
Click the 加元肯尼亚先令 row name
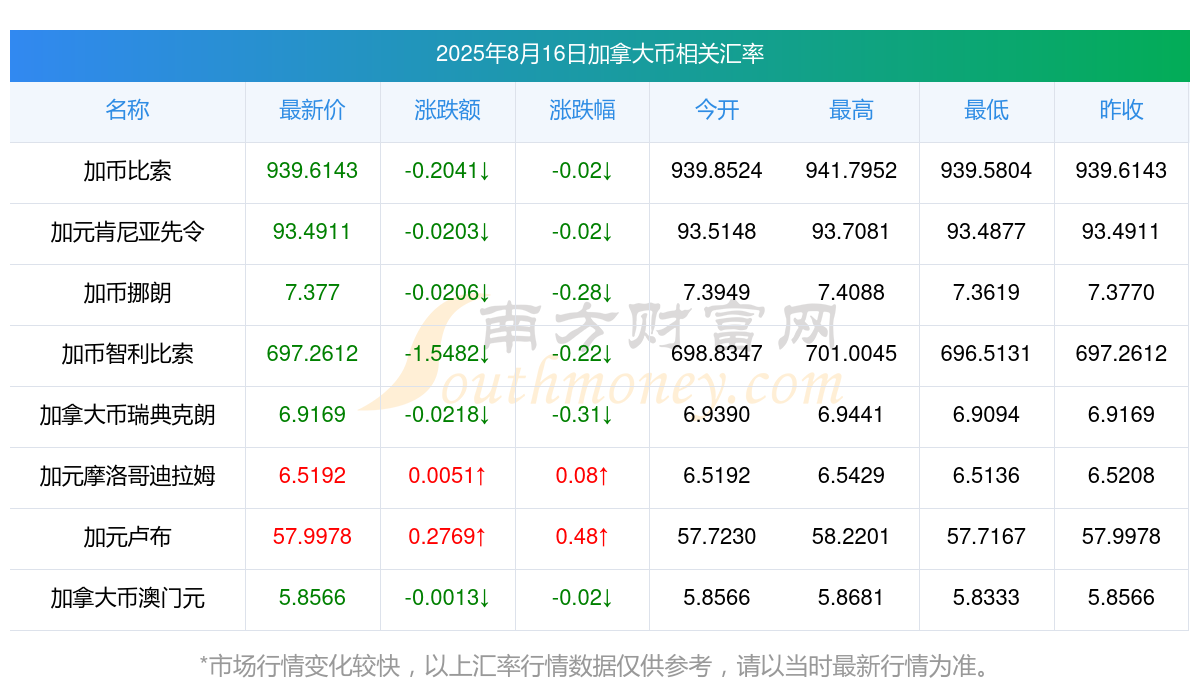point(127,232)
